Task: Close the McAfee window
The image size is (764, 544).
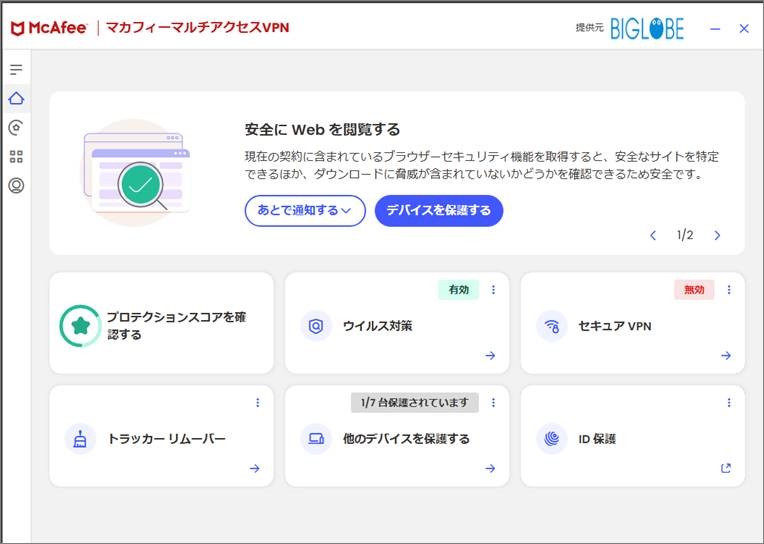Action: tap(744, 29)
